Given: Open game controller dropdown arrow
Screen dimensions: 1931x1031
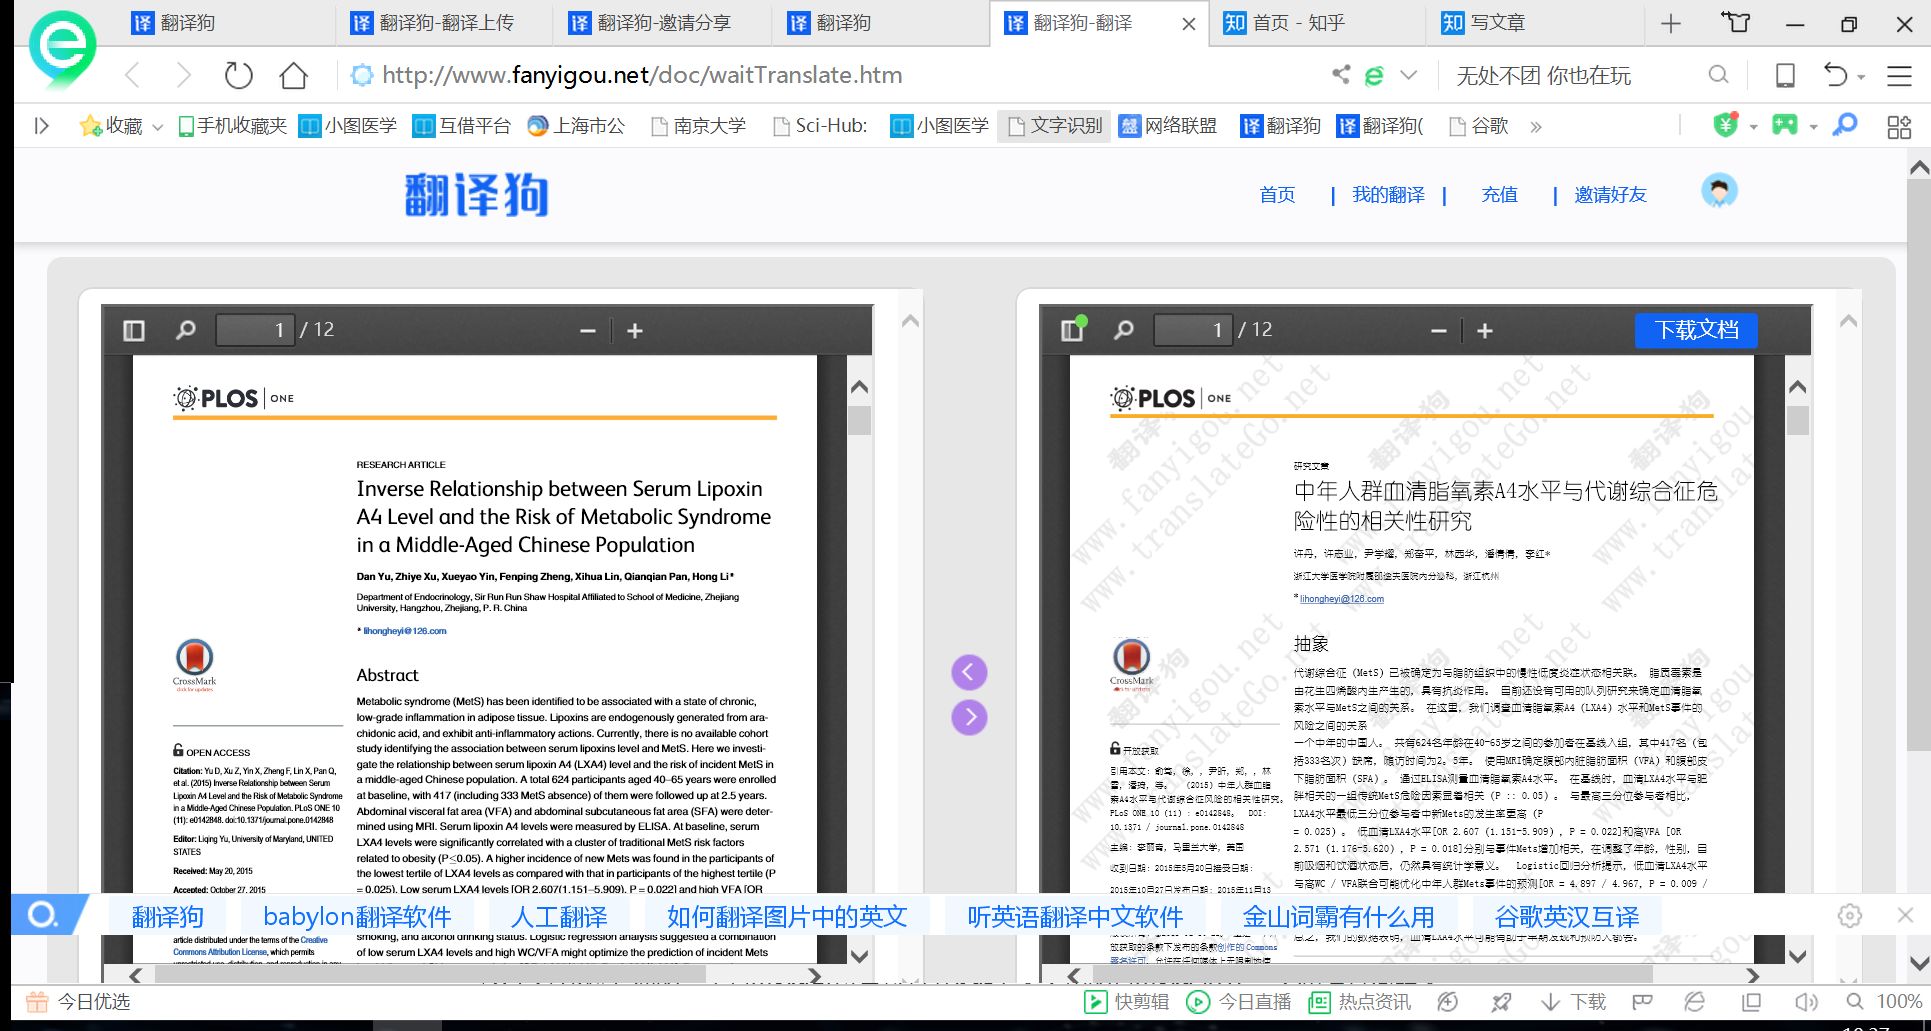Looking at the screenshot, I should point(1813,127).
